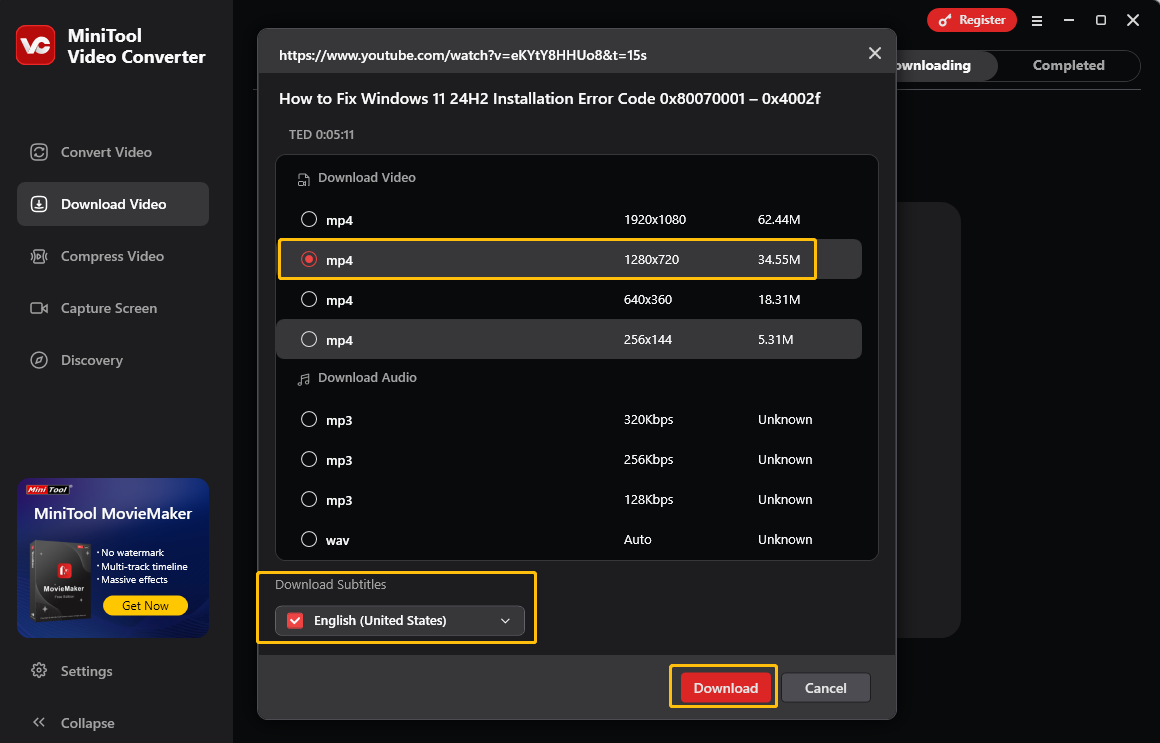This screenshot has height=743, width=1160.
Task: Click the Download Subtitles label
Action: (x=331, y=585)
